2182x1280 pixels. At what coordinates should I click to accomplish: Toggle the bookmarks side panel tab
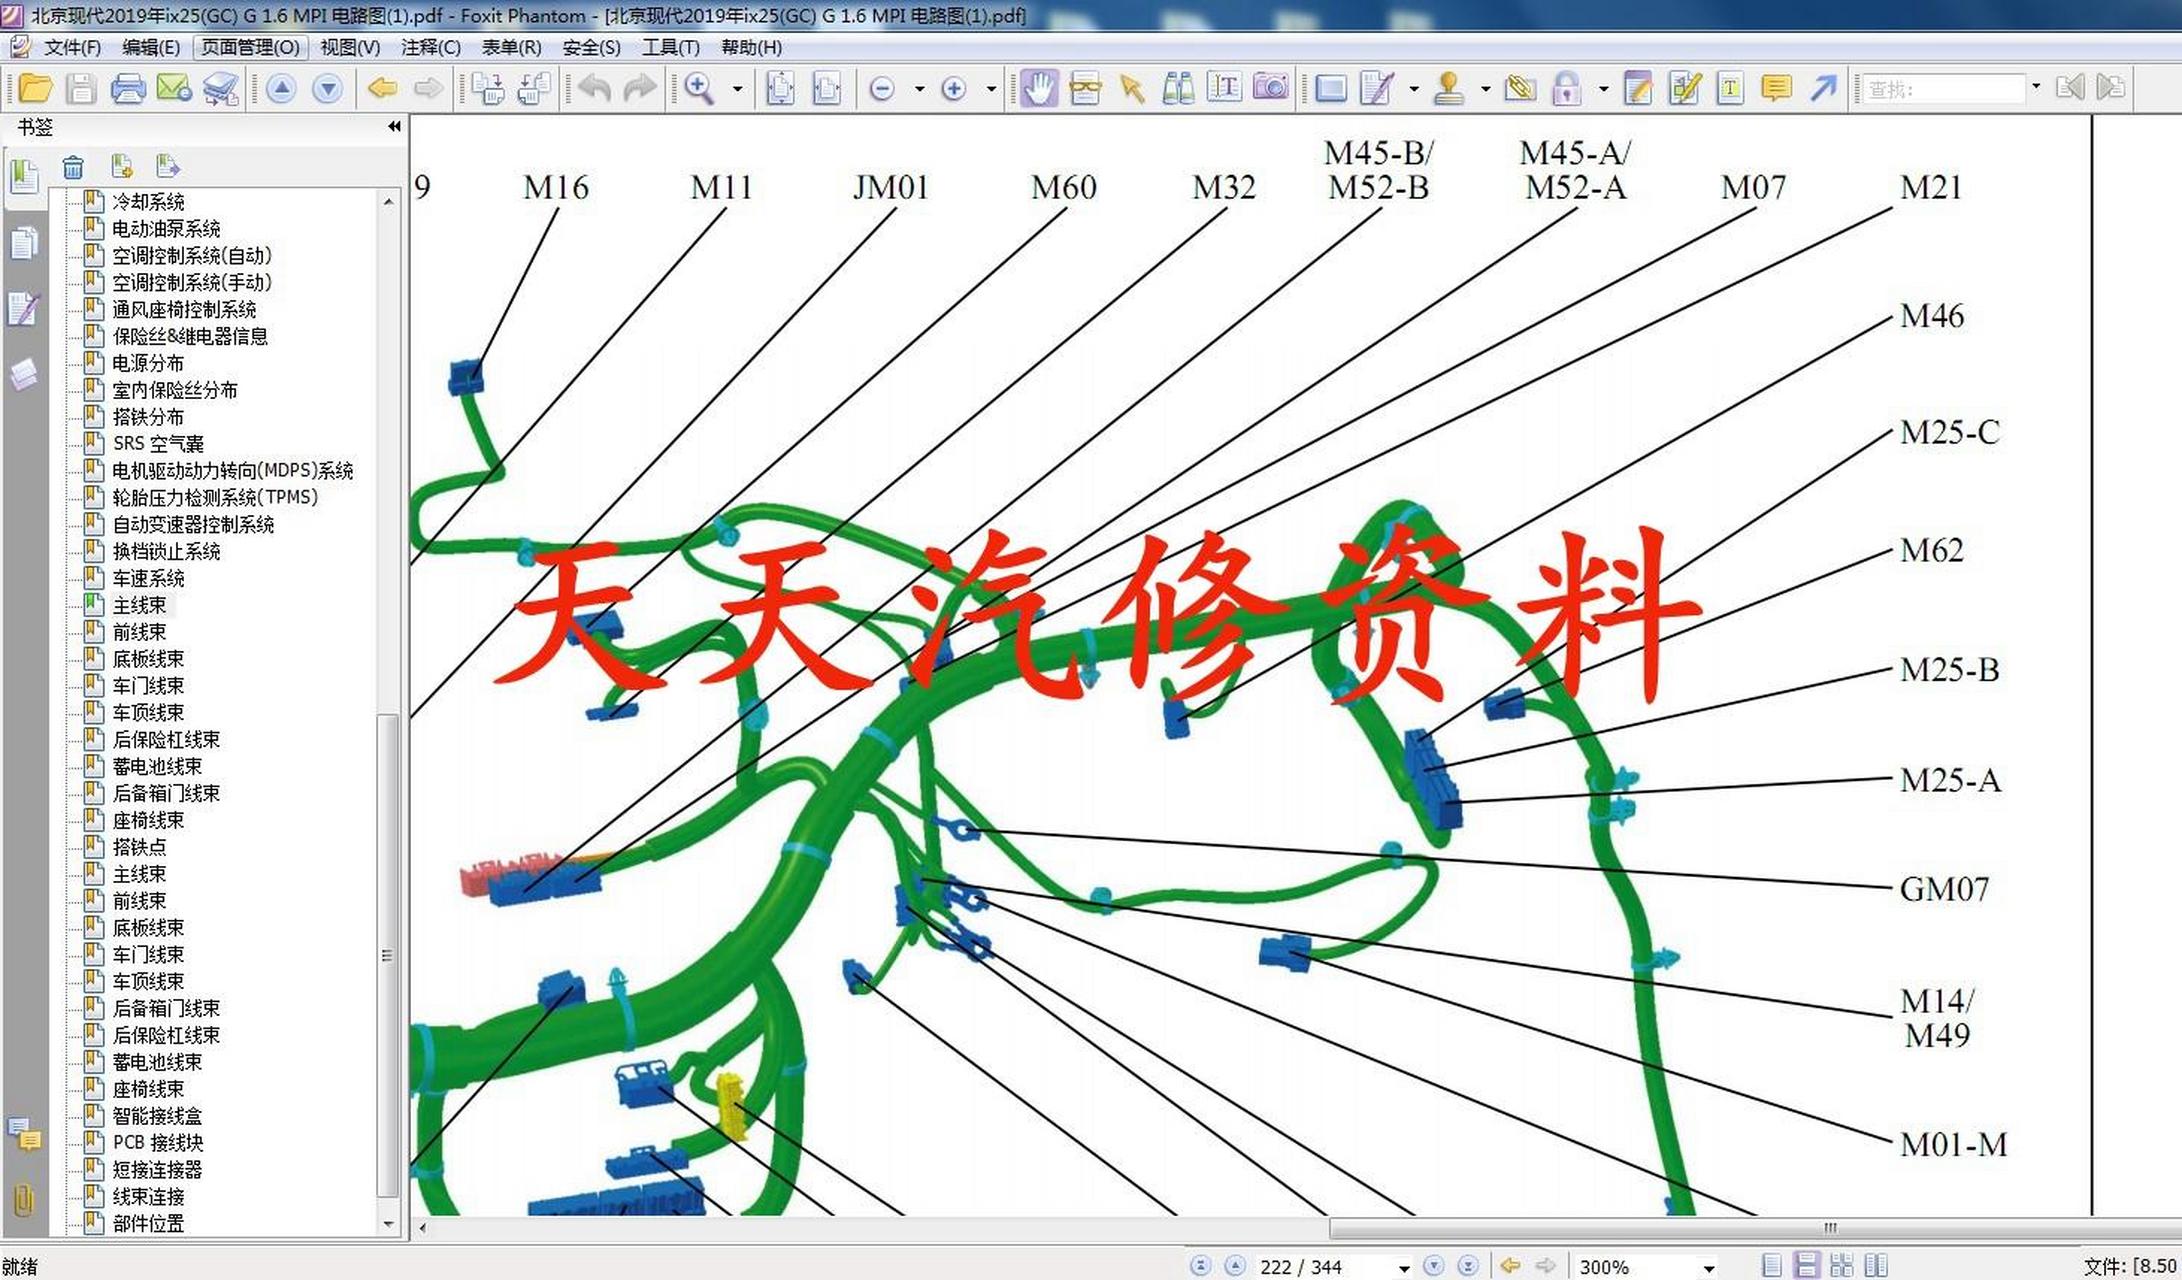click(x=24, y=178)
